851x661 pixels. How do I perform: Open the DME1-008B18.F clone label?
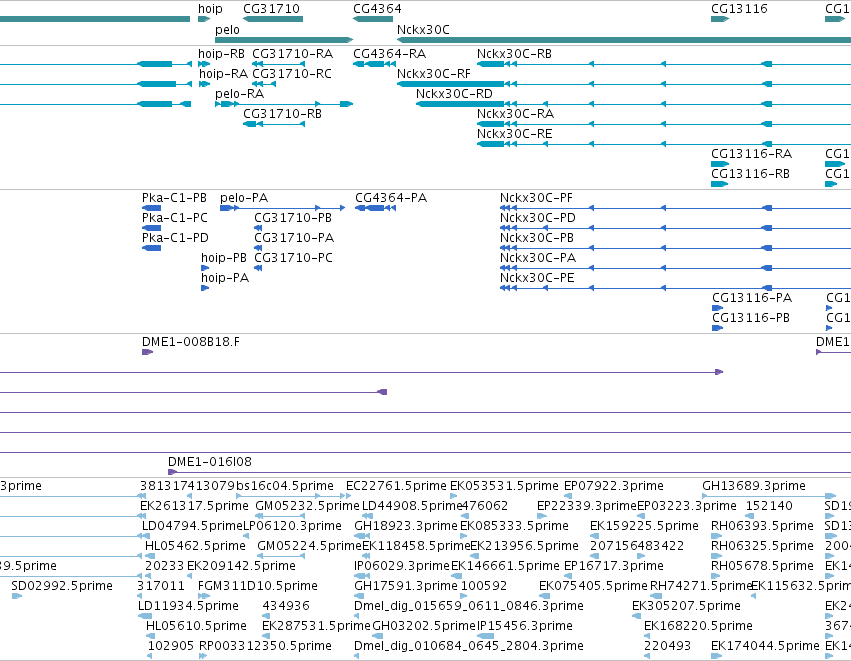coord(191,342)
